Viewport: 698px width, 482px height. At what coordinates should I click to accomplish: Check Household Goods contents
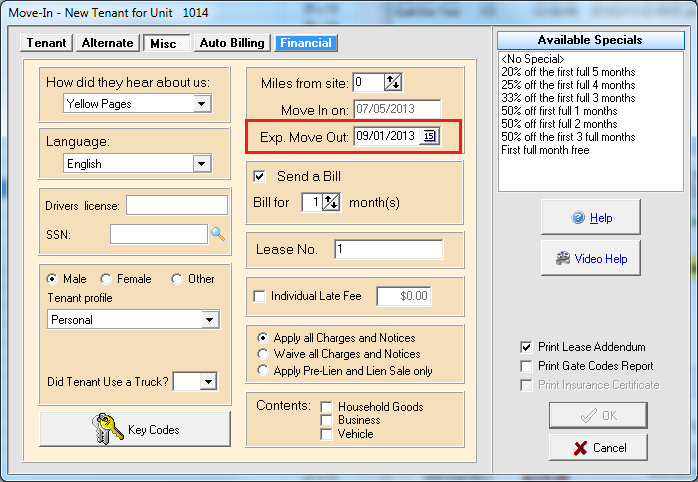tap(326, 407)
